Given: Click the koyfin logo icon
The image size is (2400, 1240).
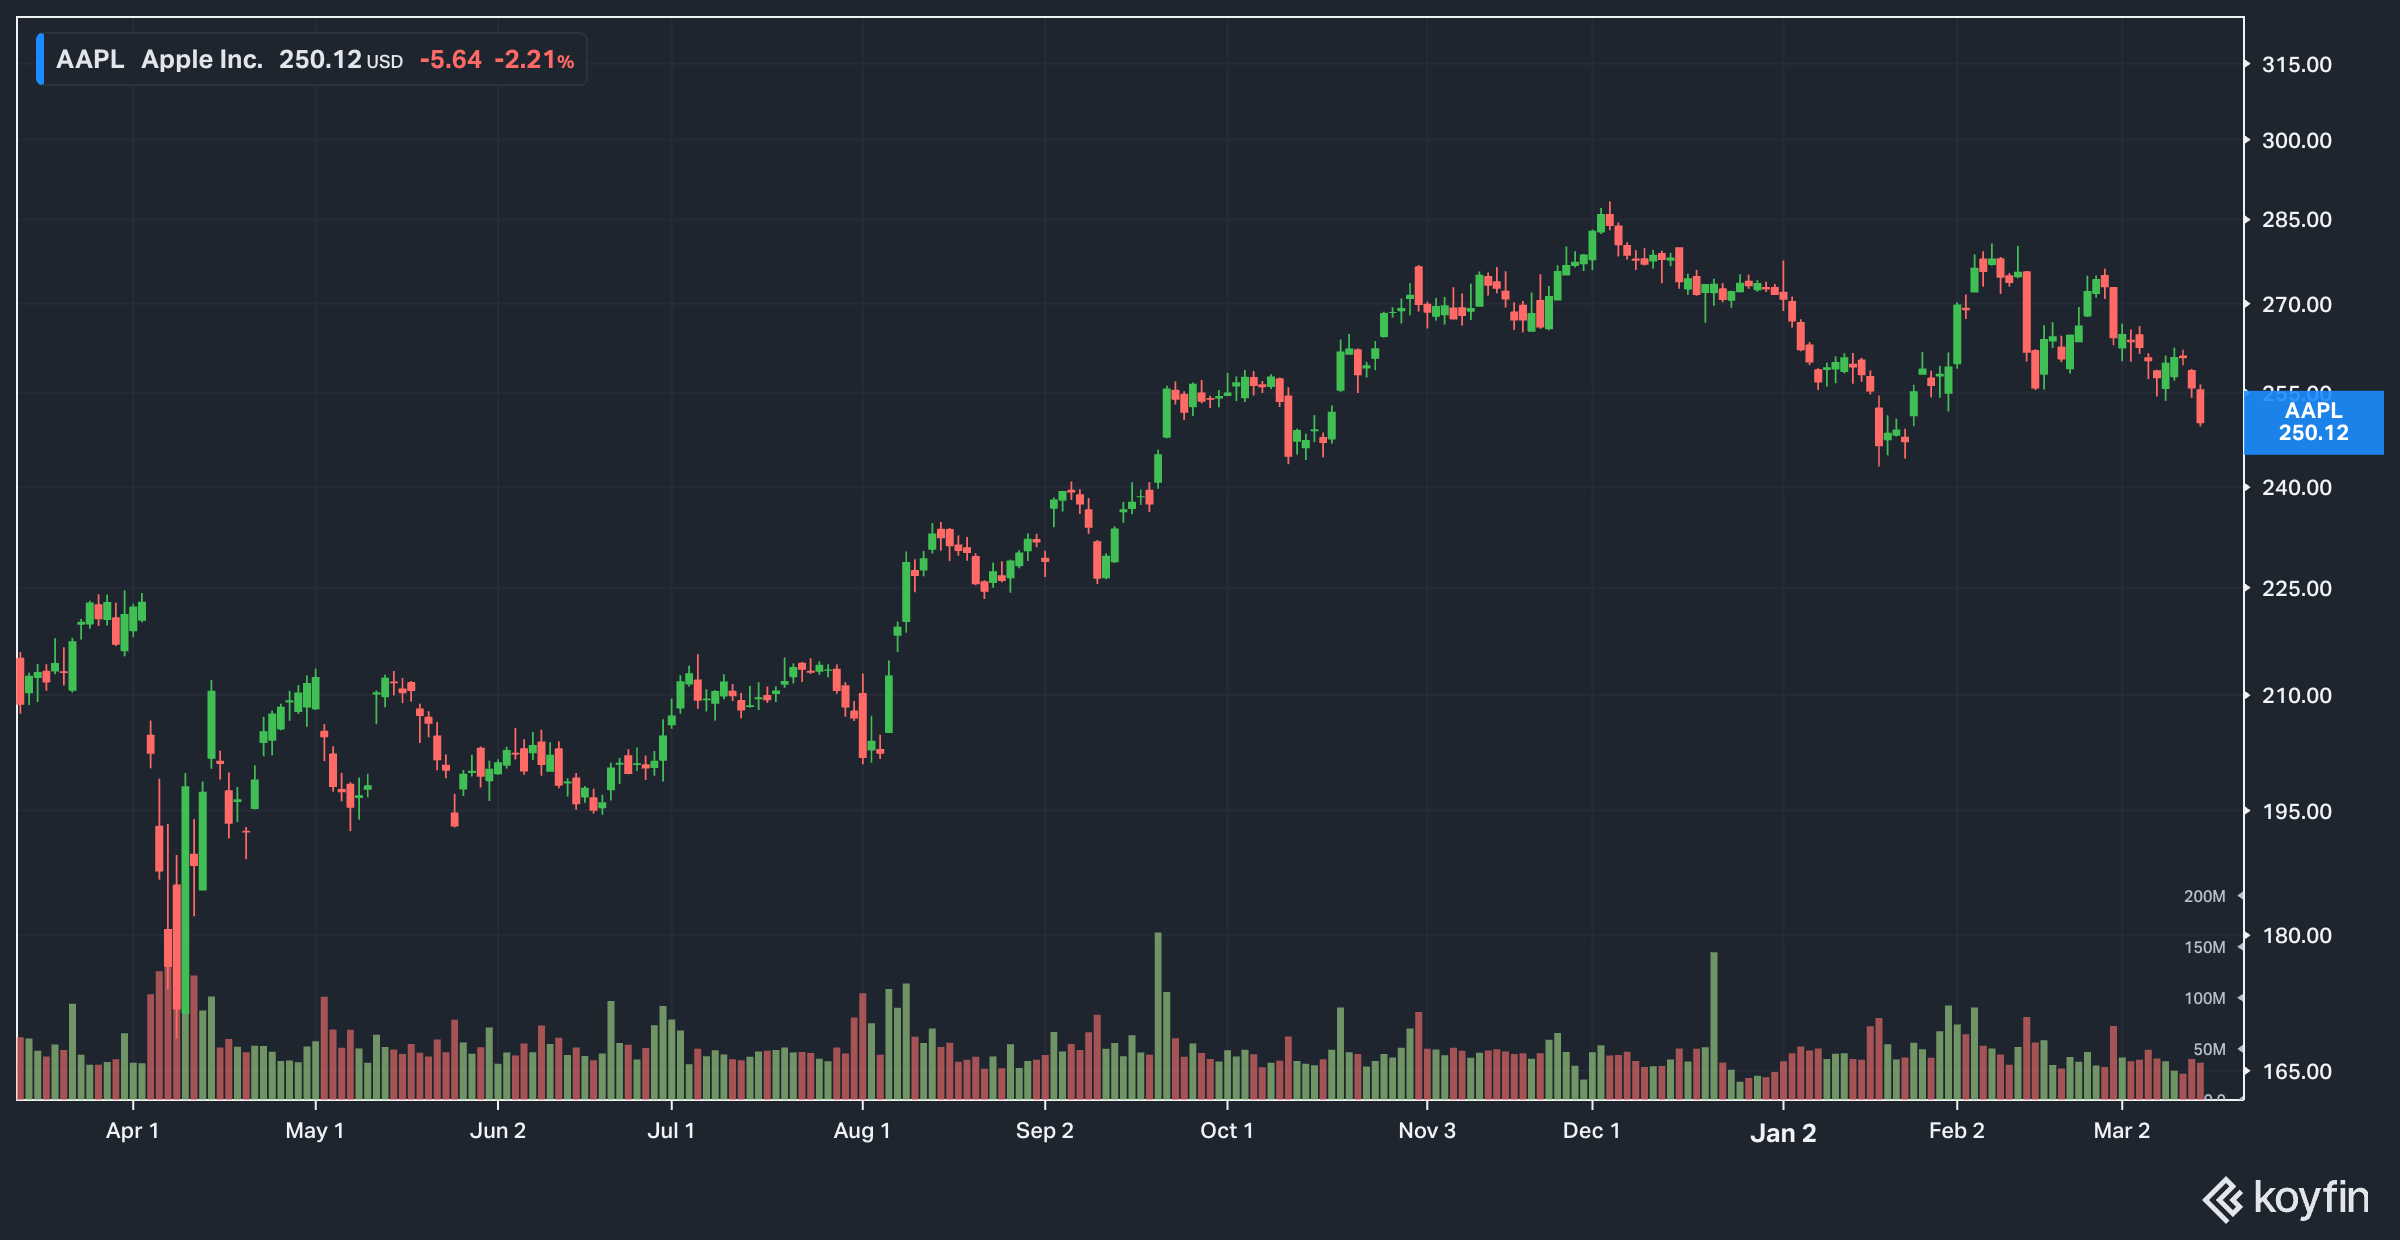Looking at the screenshot, I should 2223,1199.
